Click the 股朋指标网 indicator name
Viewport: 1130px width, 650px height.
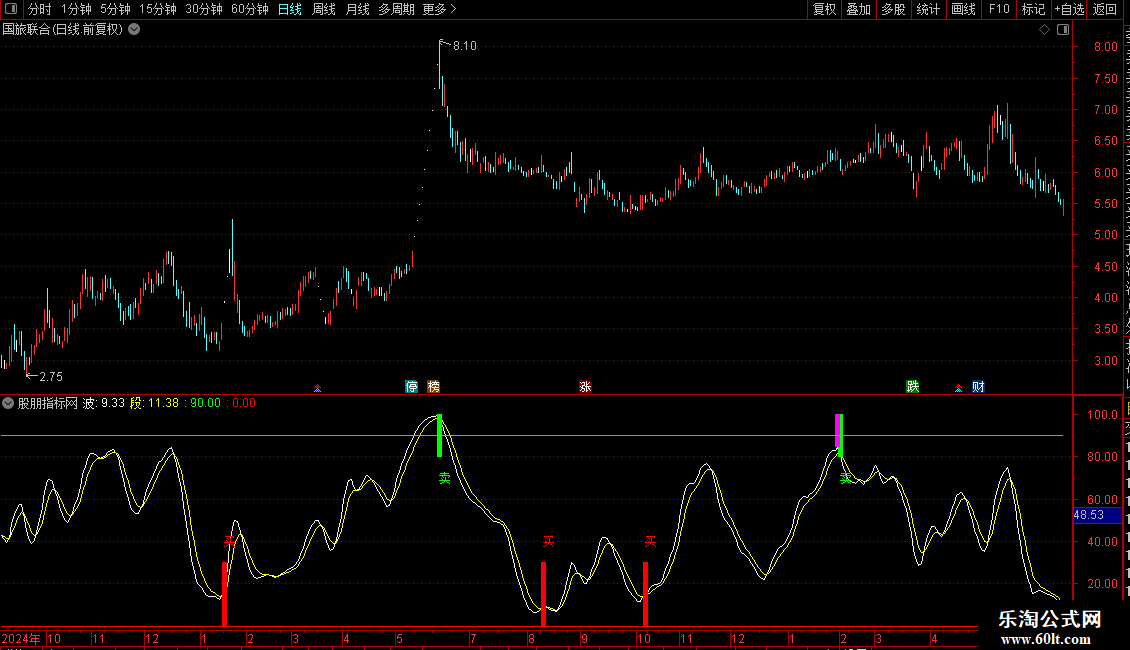point(48,403)
